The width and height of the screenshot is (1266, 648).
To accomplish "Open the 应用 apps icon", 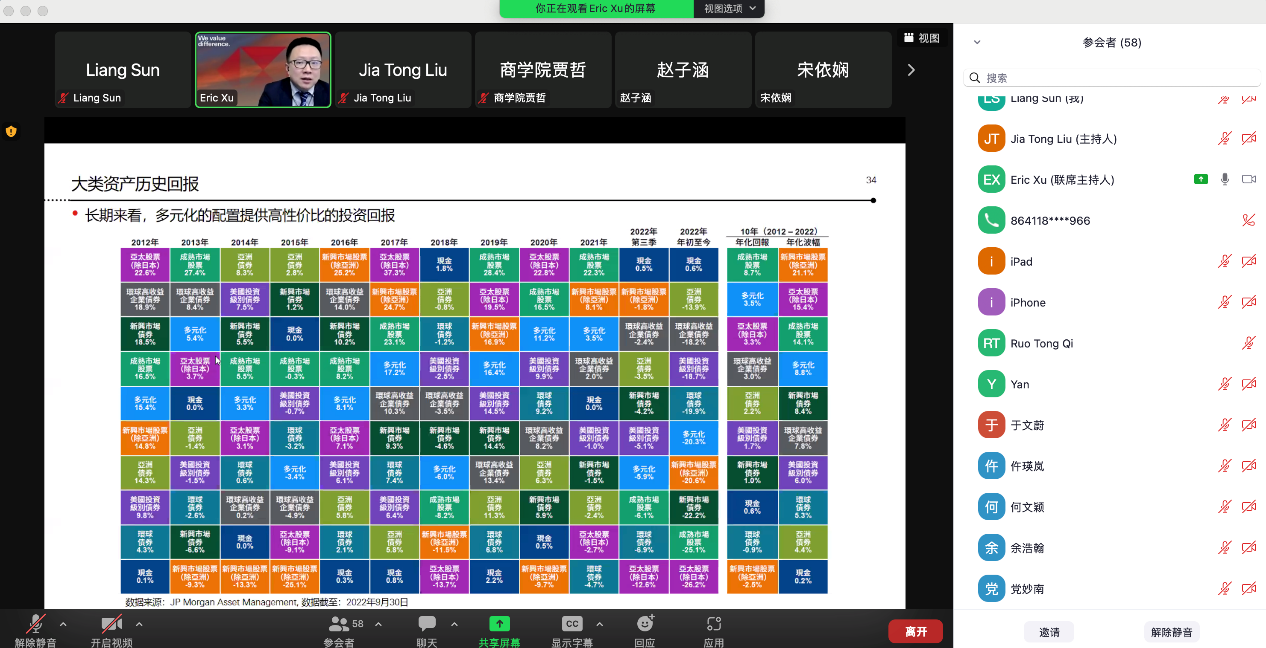I will (713, 624).
